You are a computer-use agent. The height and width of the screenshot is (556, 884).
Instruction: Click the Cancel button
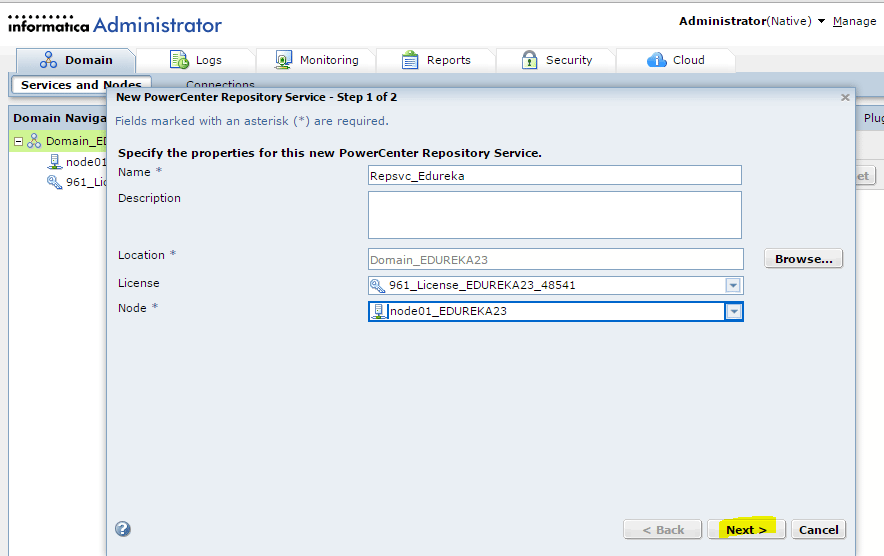pyautogui.click(x=818, y=530)
